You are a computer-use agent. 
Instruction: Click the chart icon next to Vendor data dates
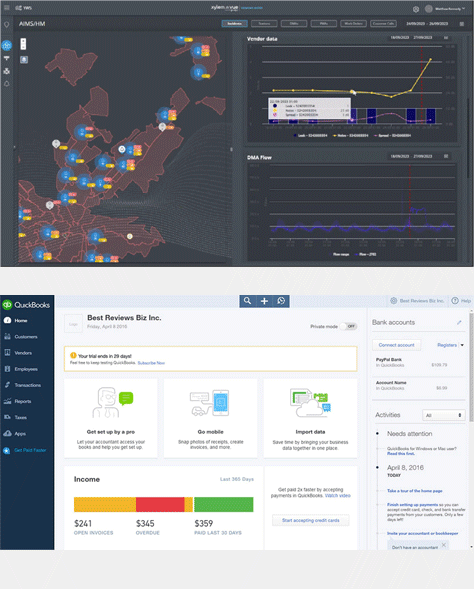446,38
